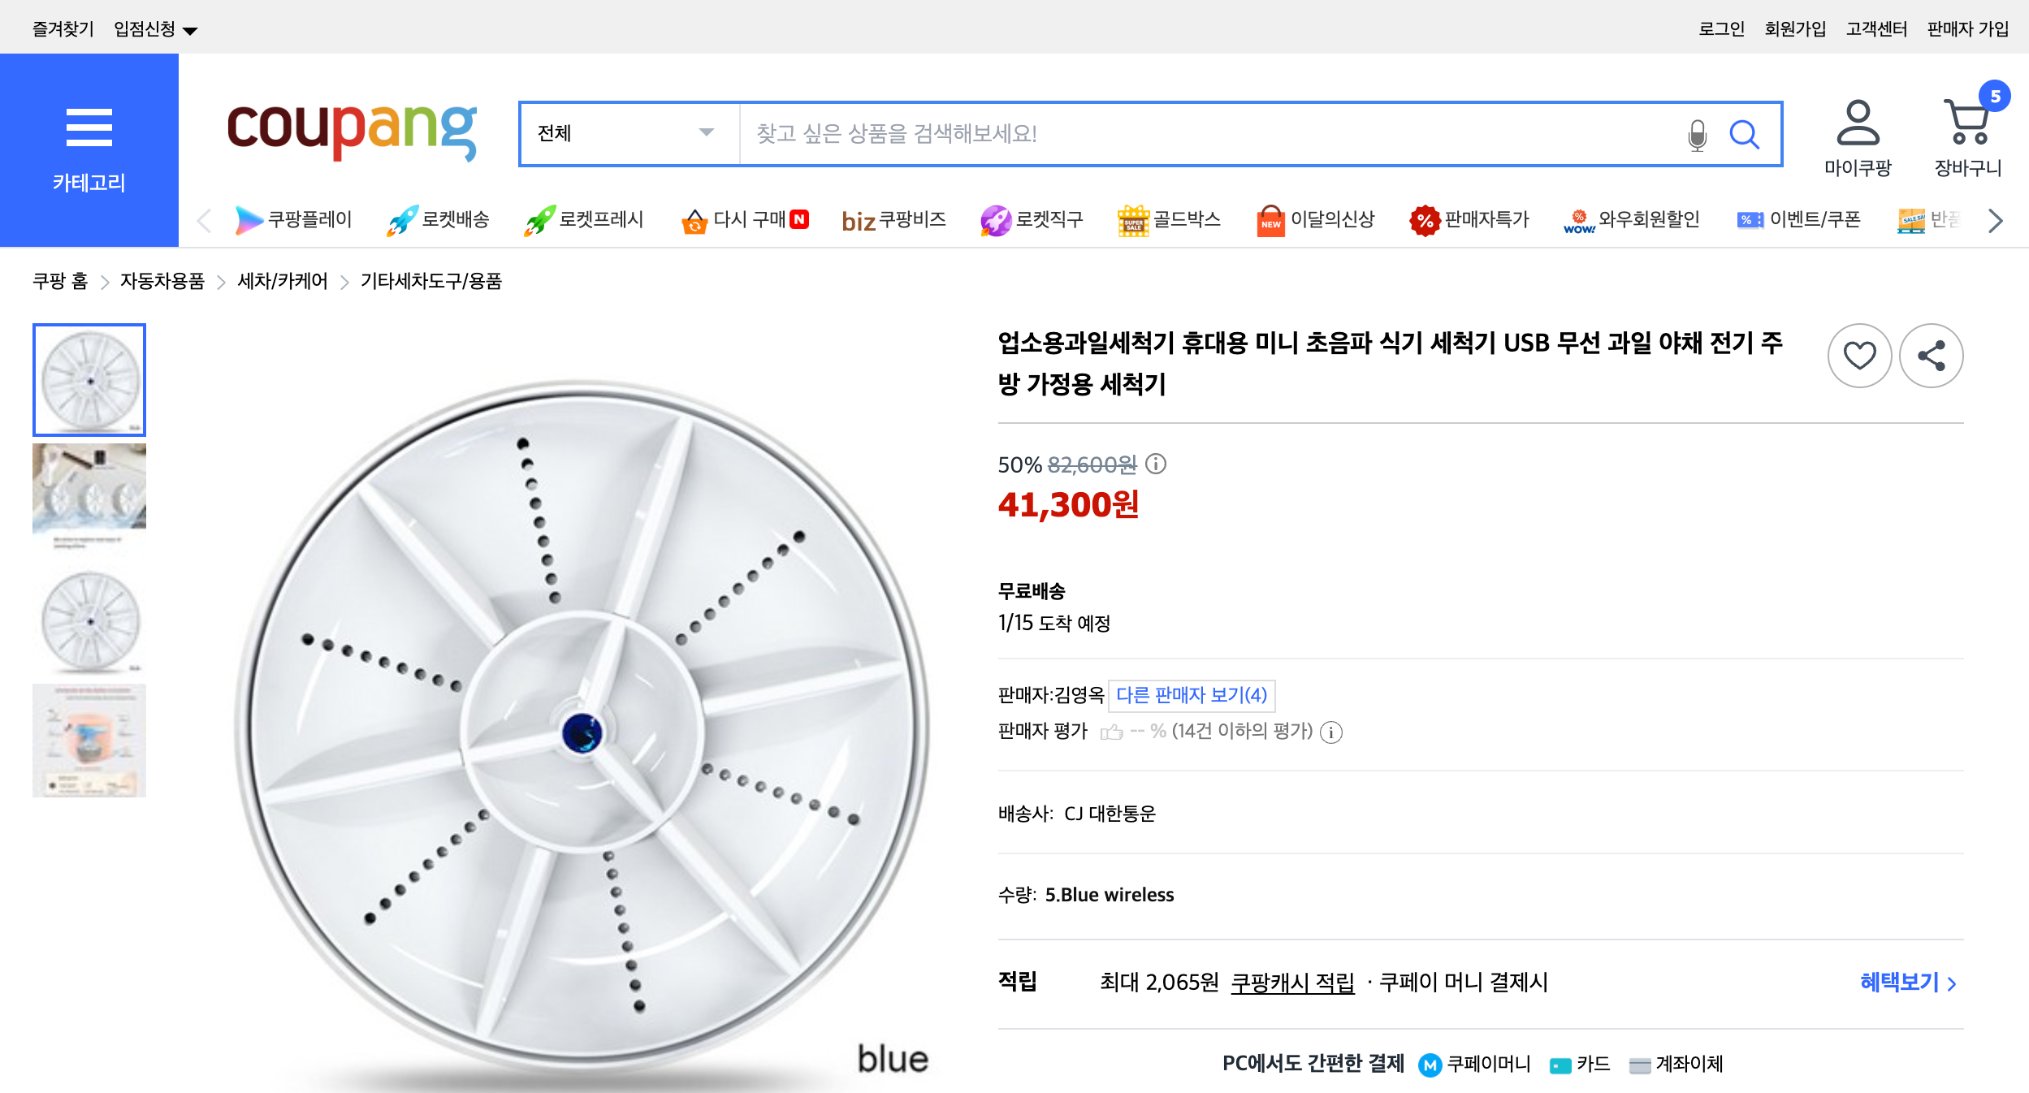Click 다른 판매자 보기(4) button
2029x1093 pixels.
click(x=1193, y=695)
